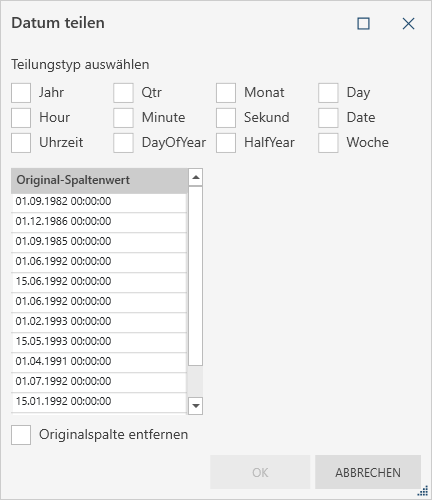Check the Qtr option
The height and width of the screenshot is (500, 432).
pos(123,93)
